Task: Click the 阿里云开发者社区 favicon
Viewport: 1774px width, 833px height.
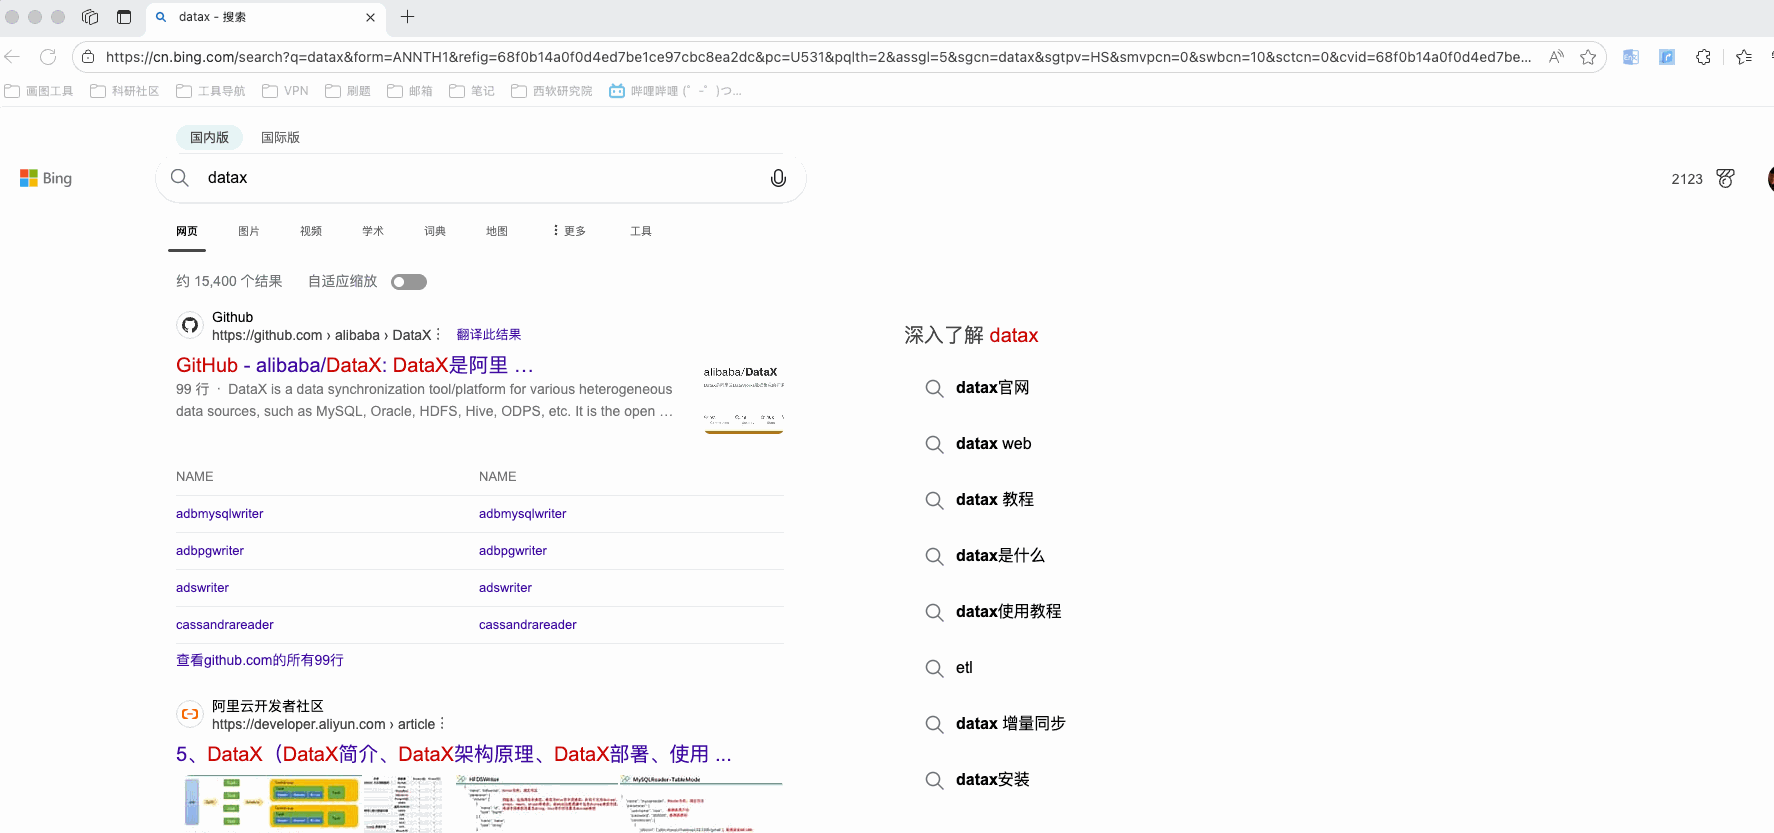Action: pos(190,714)
